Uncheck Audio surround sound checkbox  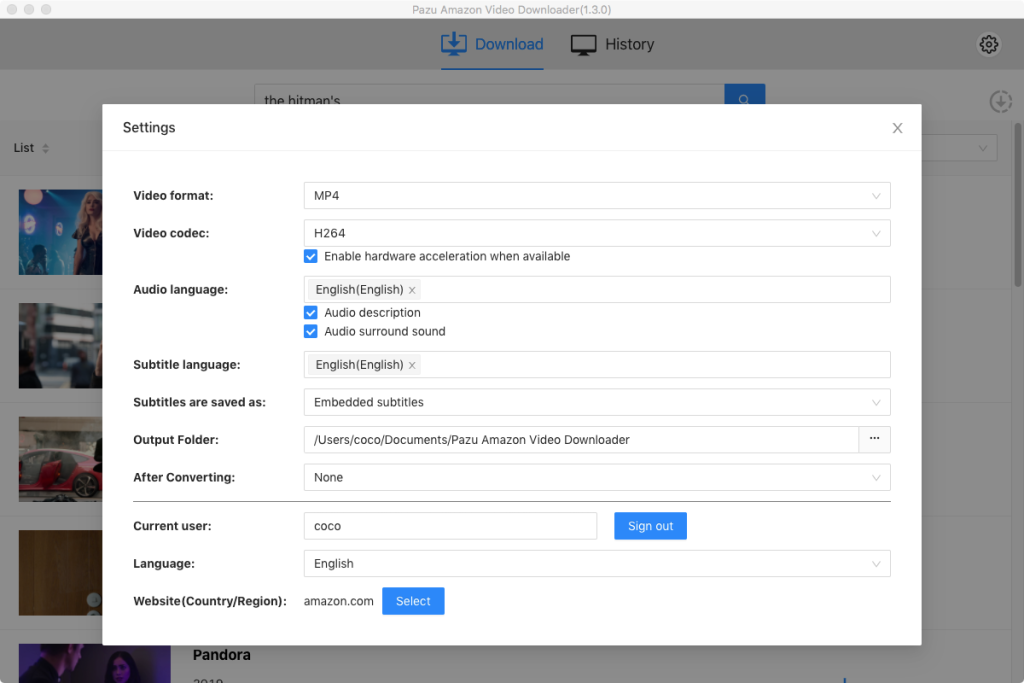coord(311,332)
